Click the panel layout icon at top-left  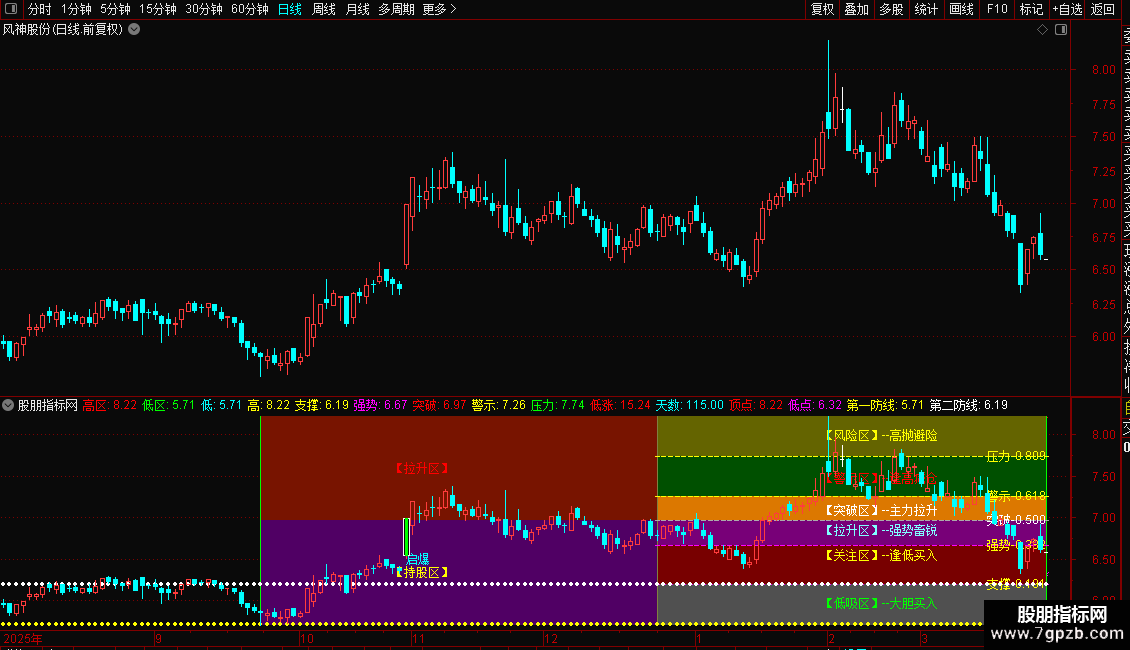(x=11, y=9)
